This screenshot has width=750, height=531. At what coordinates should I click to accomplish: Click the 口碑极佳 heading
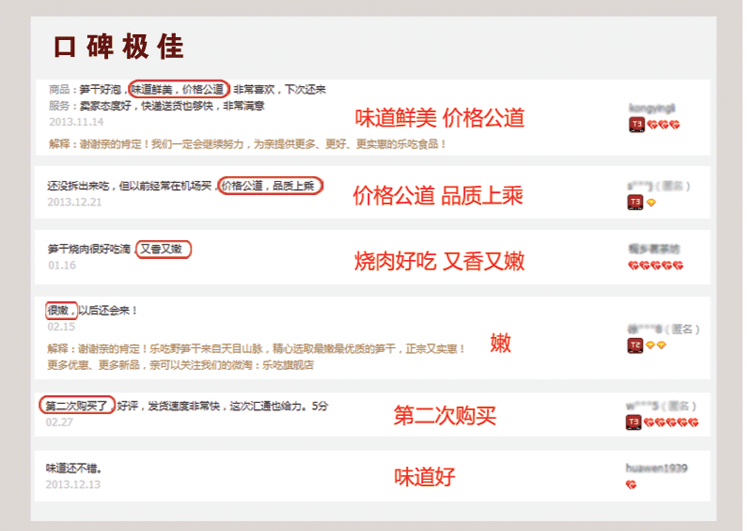pos(119,46)
